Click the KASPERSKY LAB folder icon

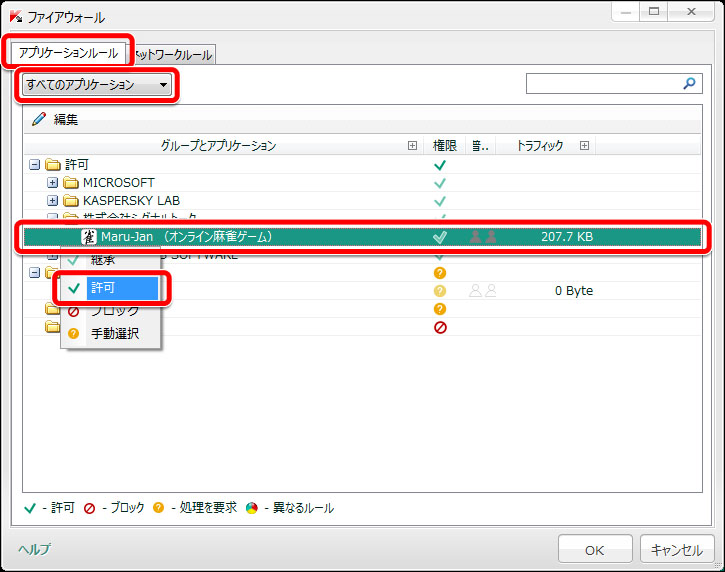71,201
